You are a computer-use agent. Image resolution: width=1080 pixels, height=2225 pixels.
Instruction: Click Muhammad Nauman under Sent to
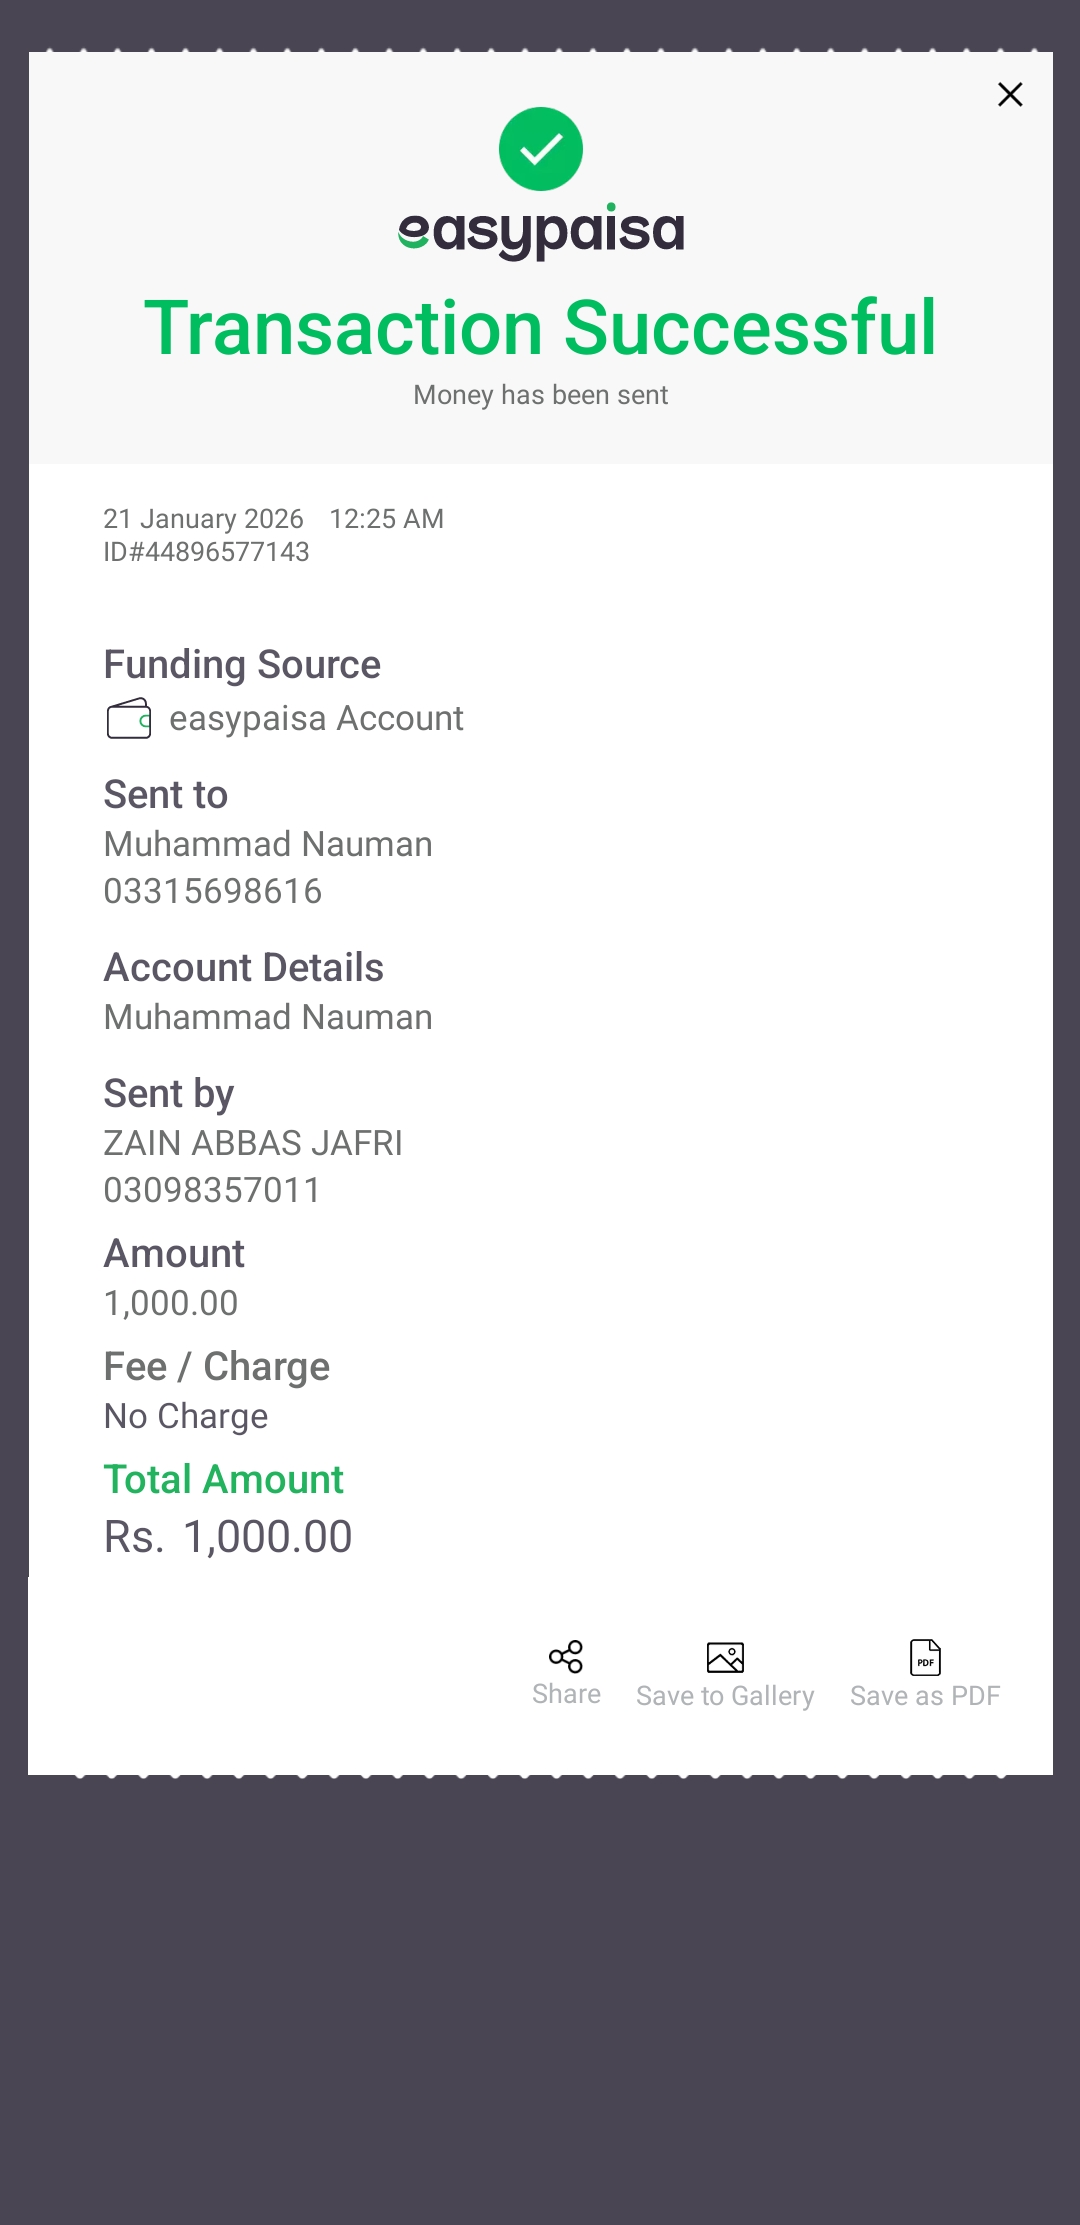point(268,844)
